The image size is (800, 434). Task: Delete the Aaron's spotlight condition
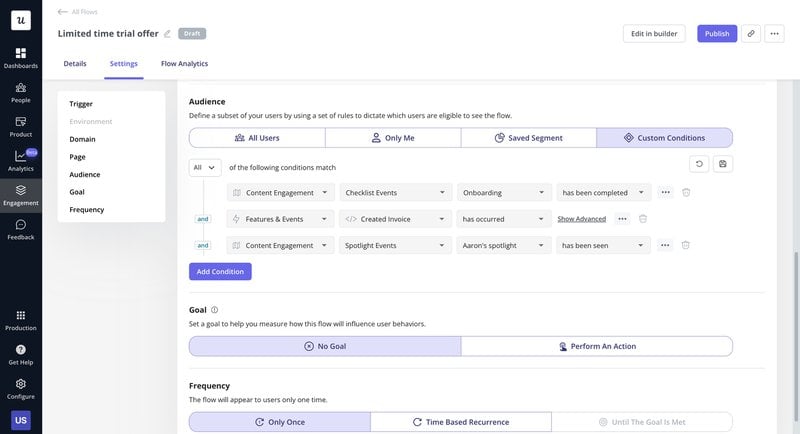tap(686, 245)
